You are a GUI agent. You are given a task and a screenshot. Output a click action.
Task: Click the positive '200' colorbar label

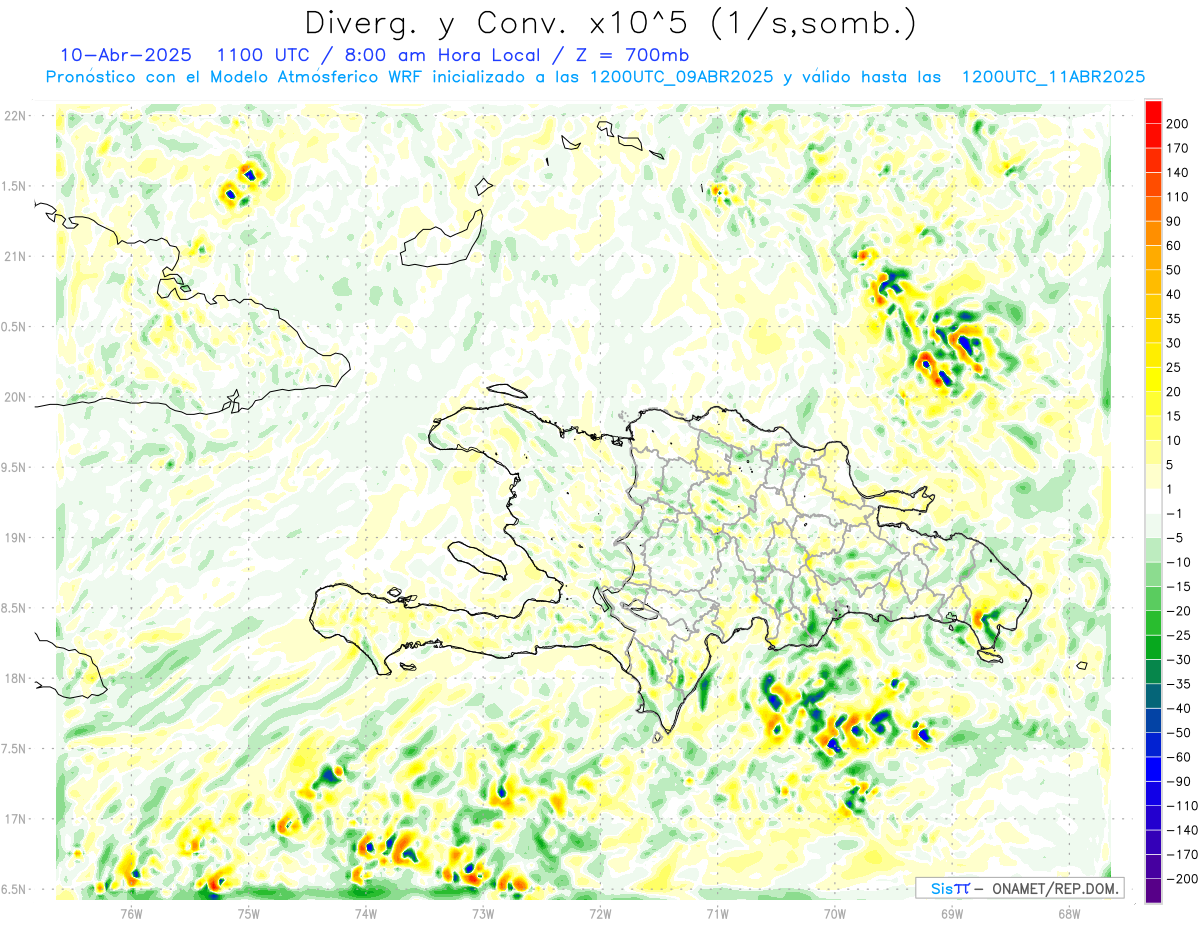click(x=1178, y=124)
